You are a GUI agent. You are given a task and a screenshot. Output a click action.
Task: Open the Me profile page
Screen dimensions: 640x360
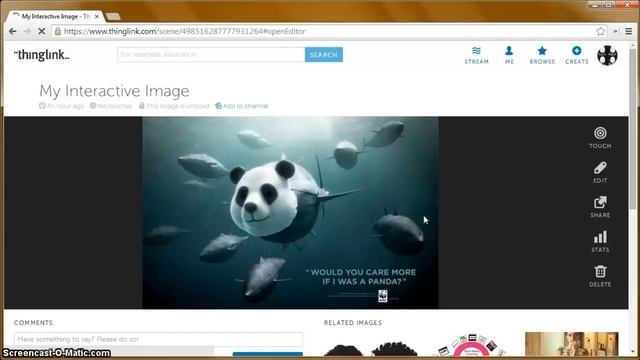(x=509, y=55)
